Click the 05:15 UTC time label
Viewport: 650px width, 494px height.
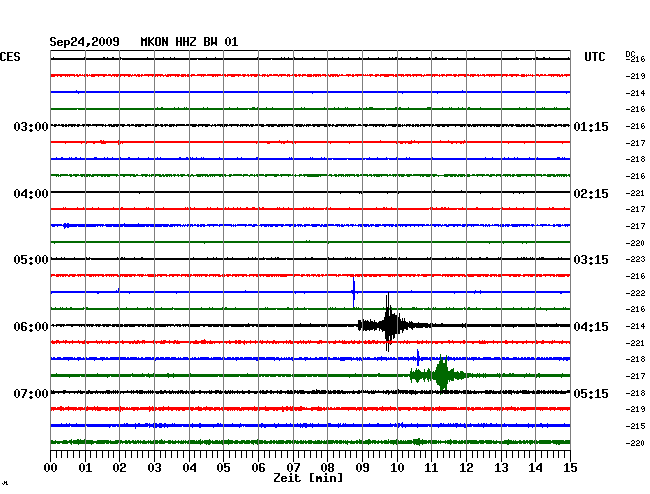pos(591,393)
